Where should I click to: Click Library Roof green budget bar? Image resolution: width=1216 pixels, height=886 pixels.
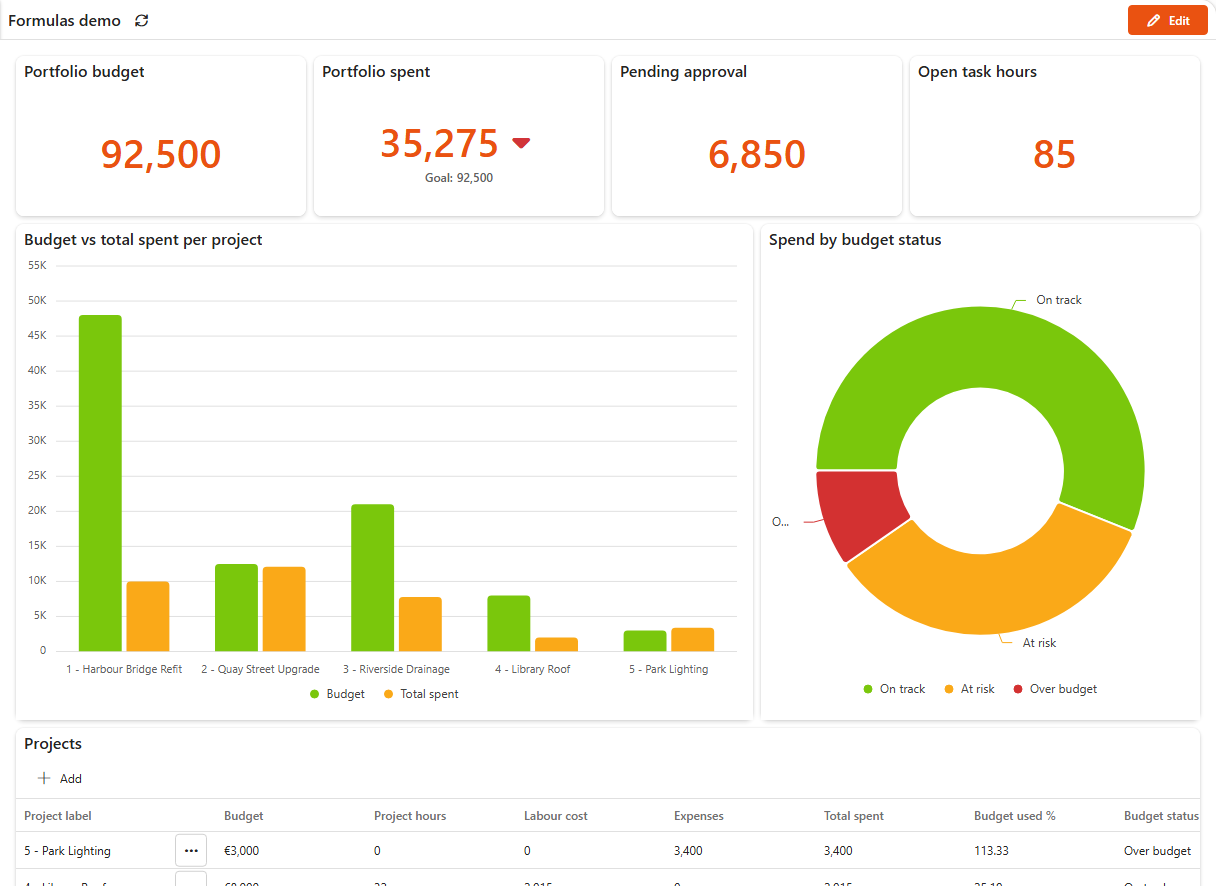509,623
